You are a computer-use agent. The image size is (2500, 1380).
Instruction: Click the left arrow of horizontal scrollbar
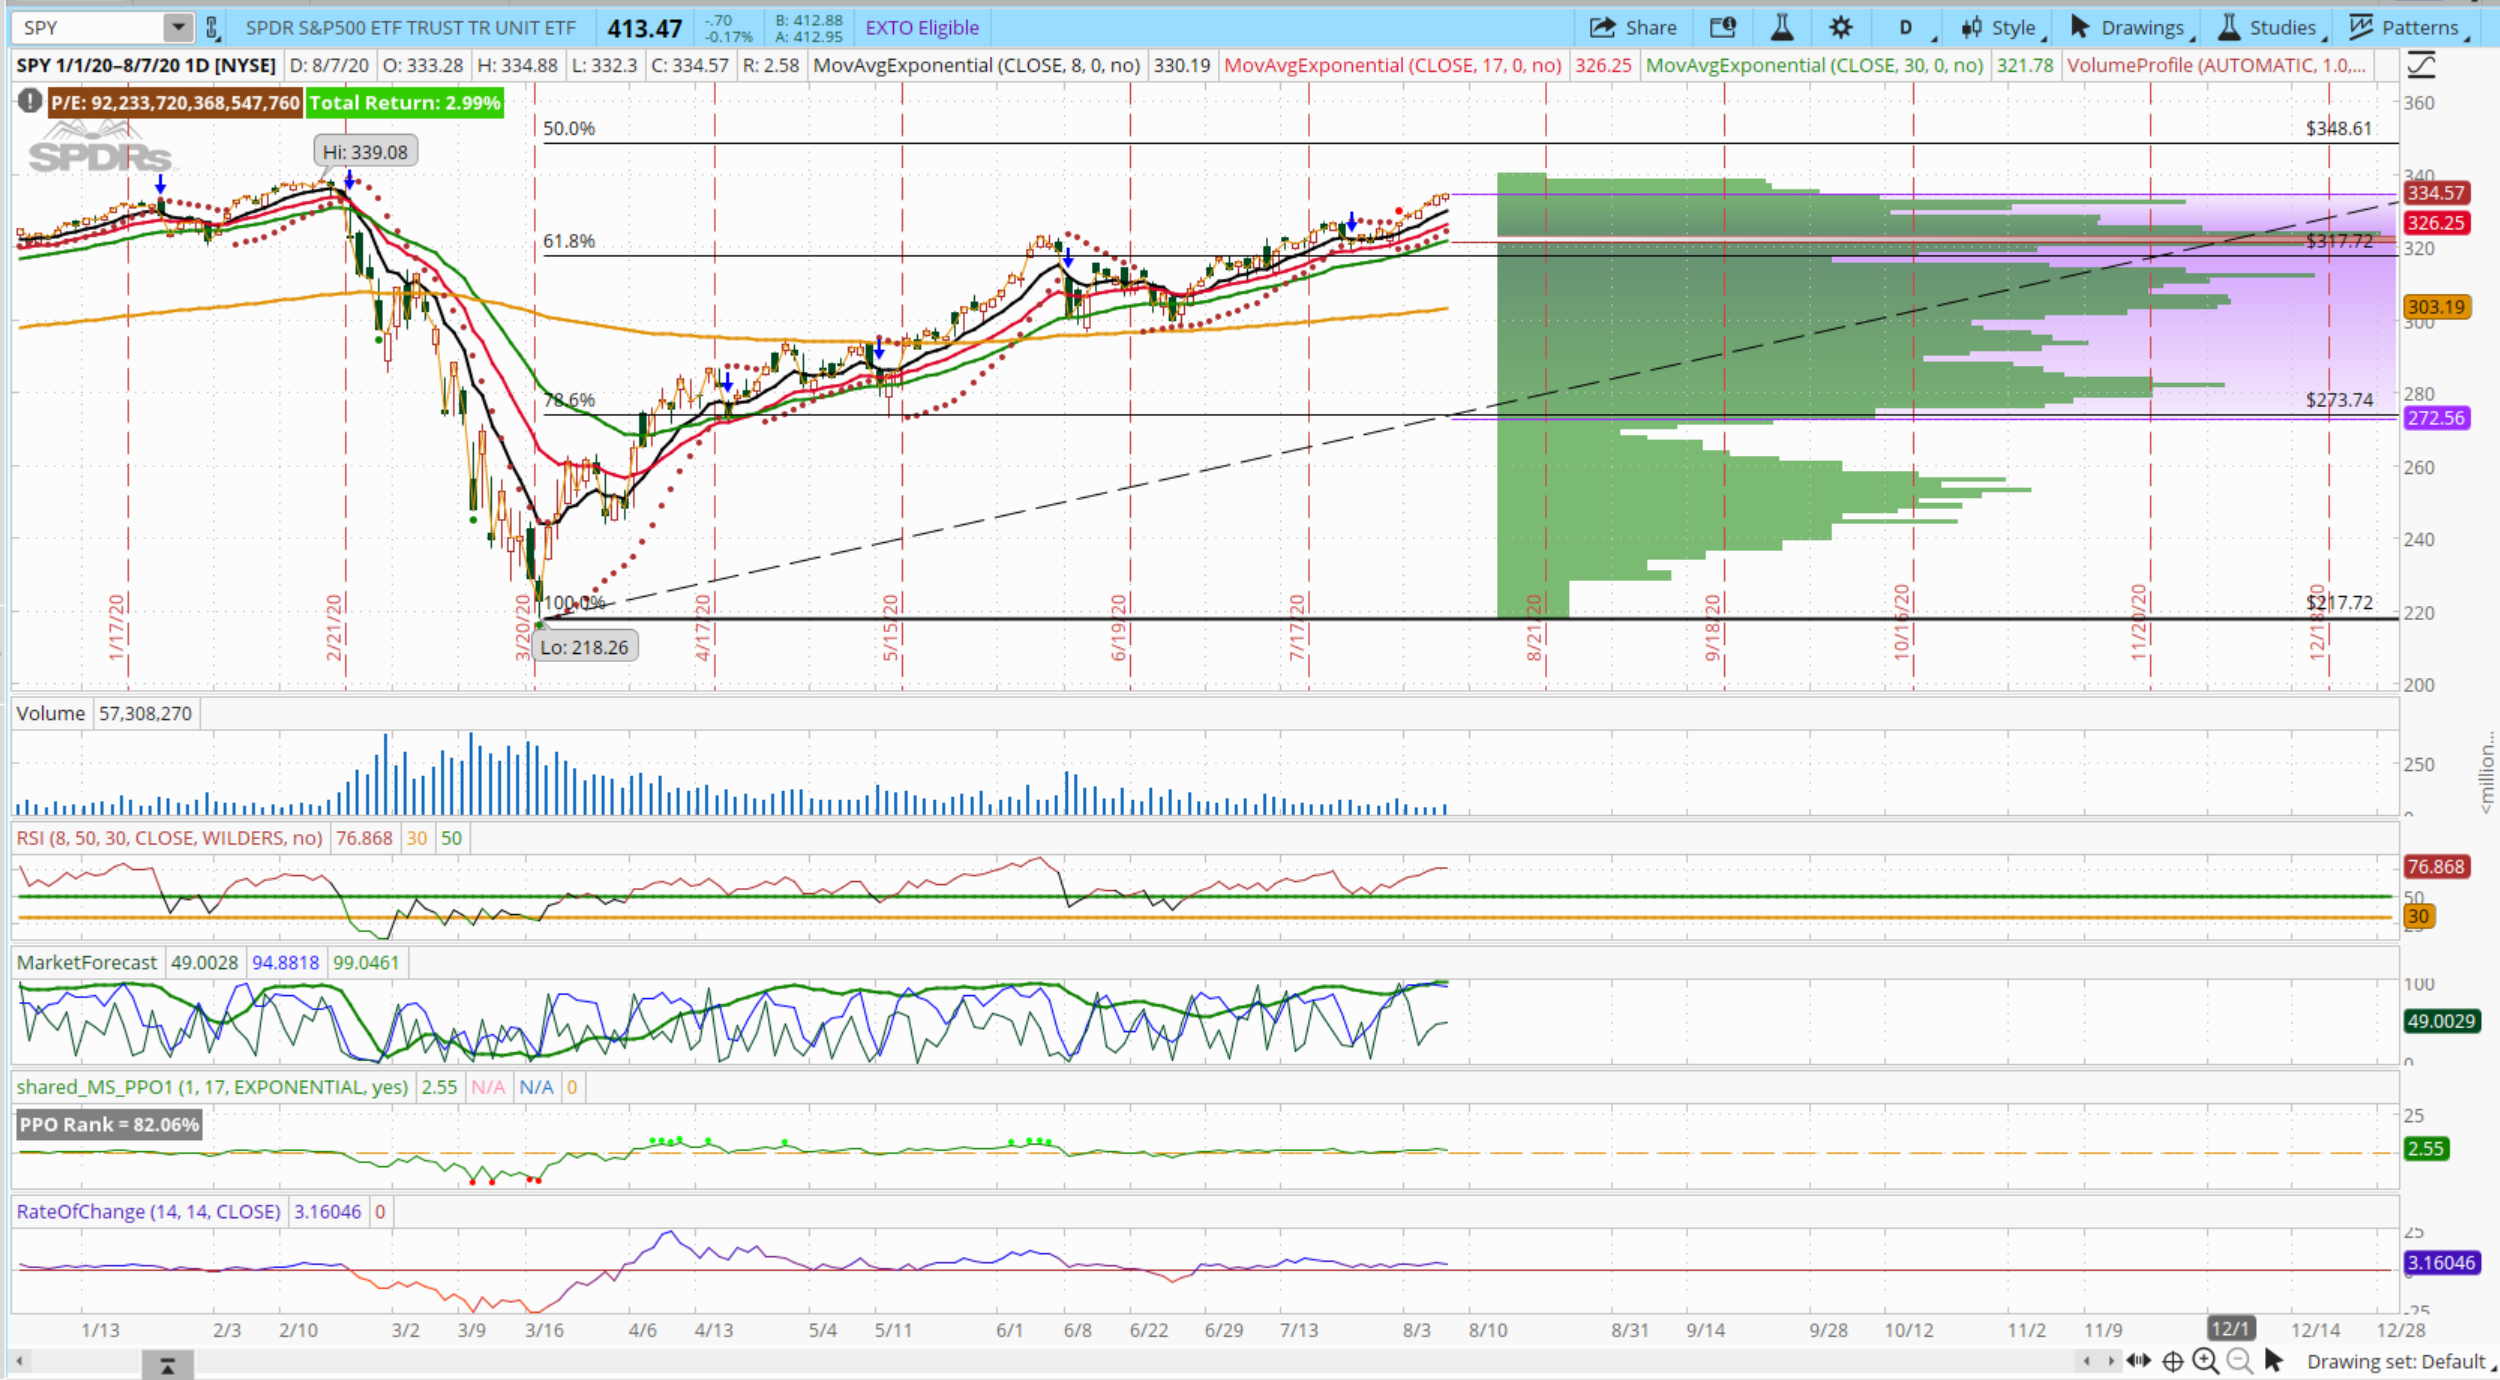(19, 1362)
